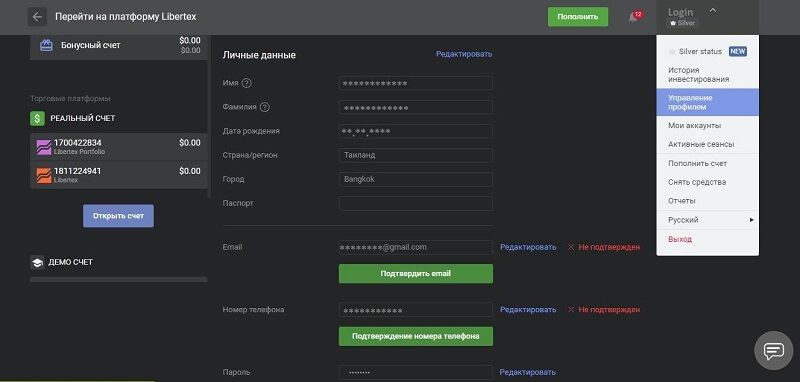Open Активные сеансы menu item
The width and height of the screenshot is (800, 382).
[708, 144]
